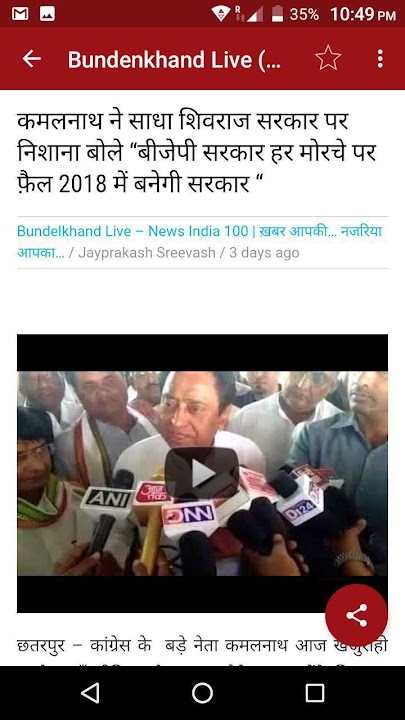
Task: Tap the cellular signal strength icon
Action: pyautogui.click(x=255, y=14)
